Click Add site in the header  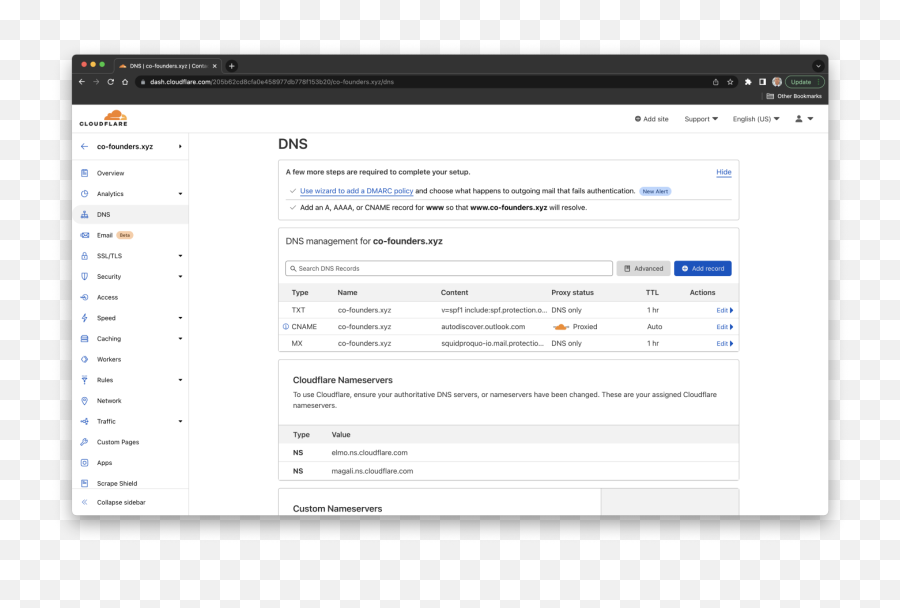click(x=651, y=119)
